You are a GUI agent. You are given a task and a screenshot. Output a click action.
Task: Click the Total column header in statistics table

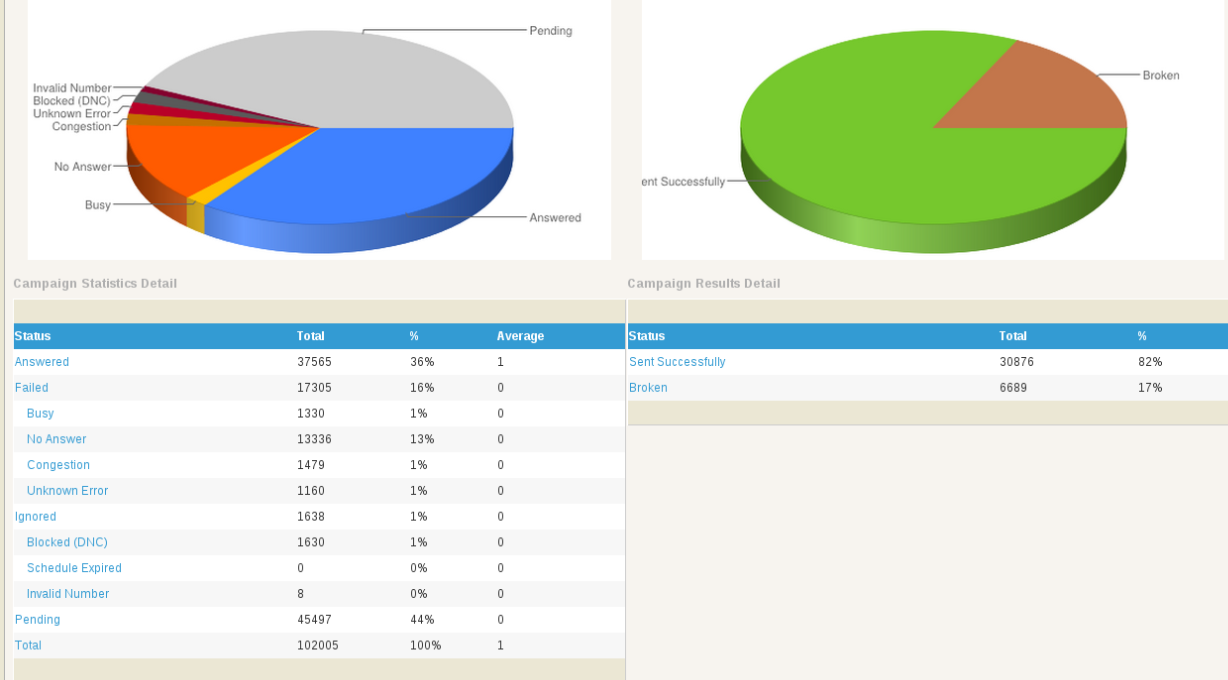(311, 336)
